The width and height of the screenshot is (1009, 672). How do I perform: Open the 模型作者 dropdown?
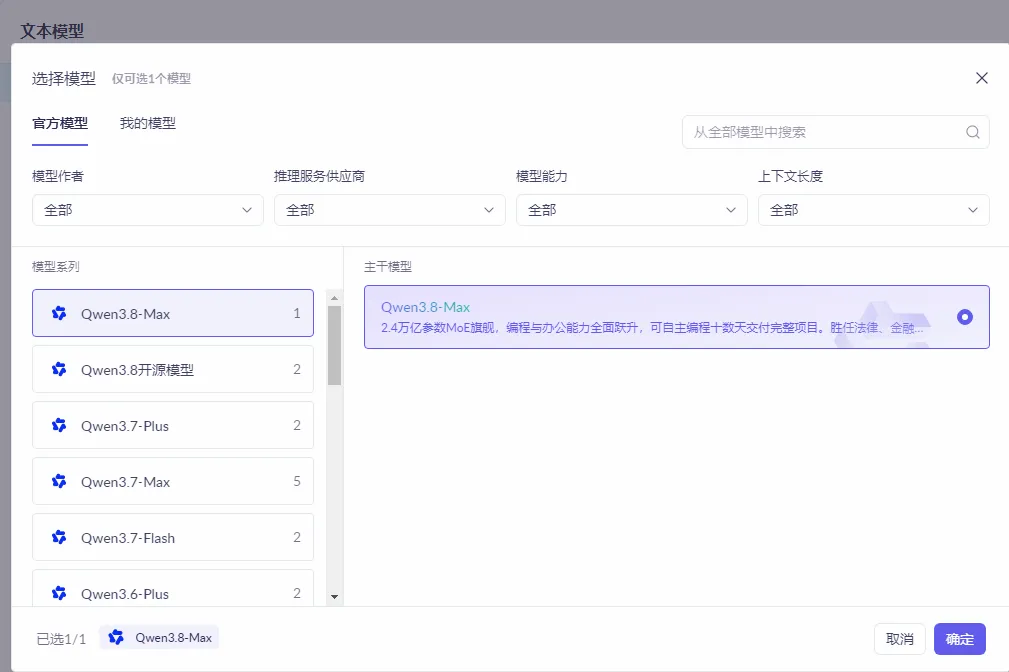[x=148, y=210]
